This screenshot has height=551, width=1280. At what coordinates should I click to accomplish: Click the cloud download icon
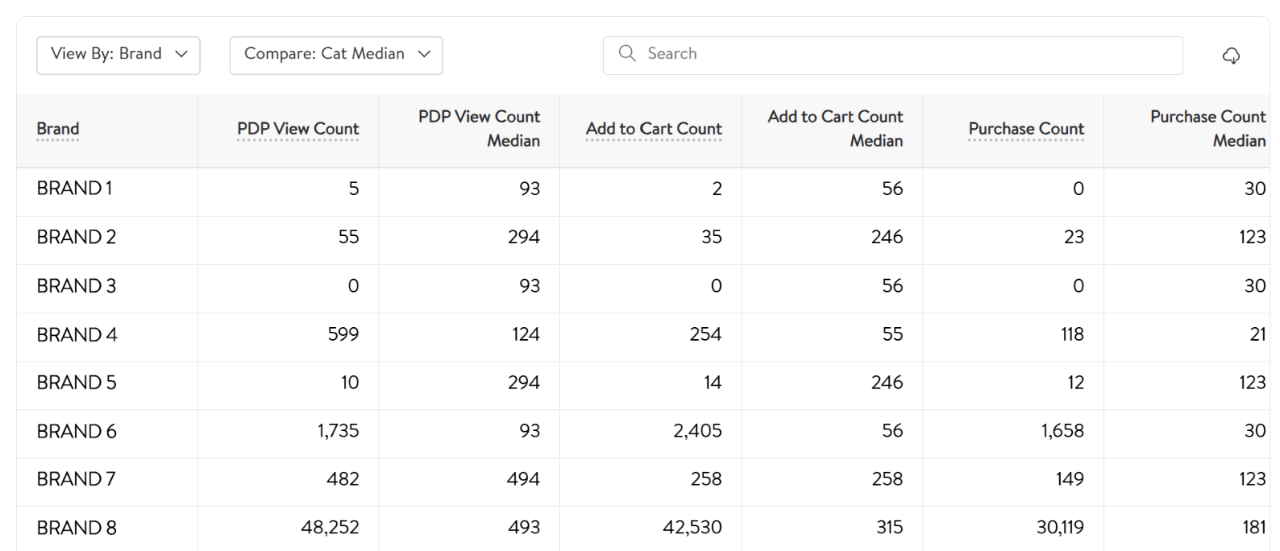(1233, 57)
